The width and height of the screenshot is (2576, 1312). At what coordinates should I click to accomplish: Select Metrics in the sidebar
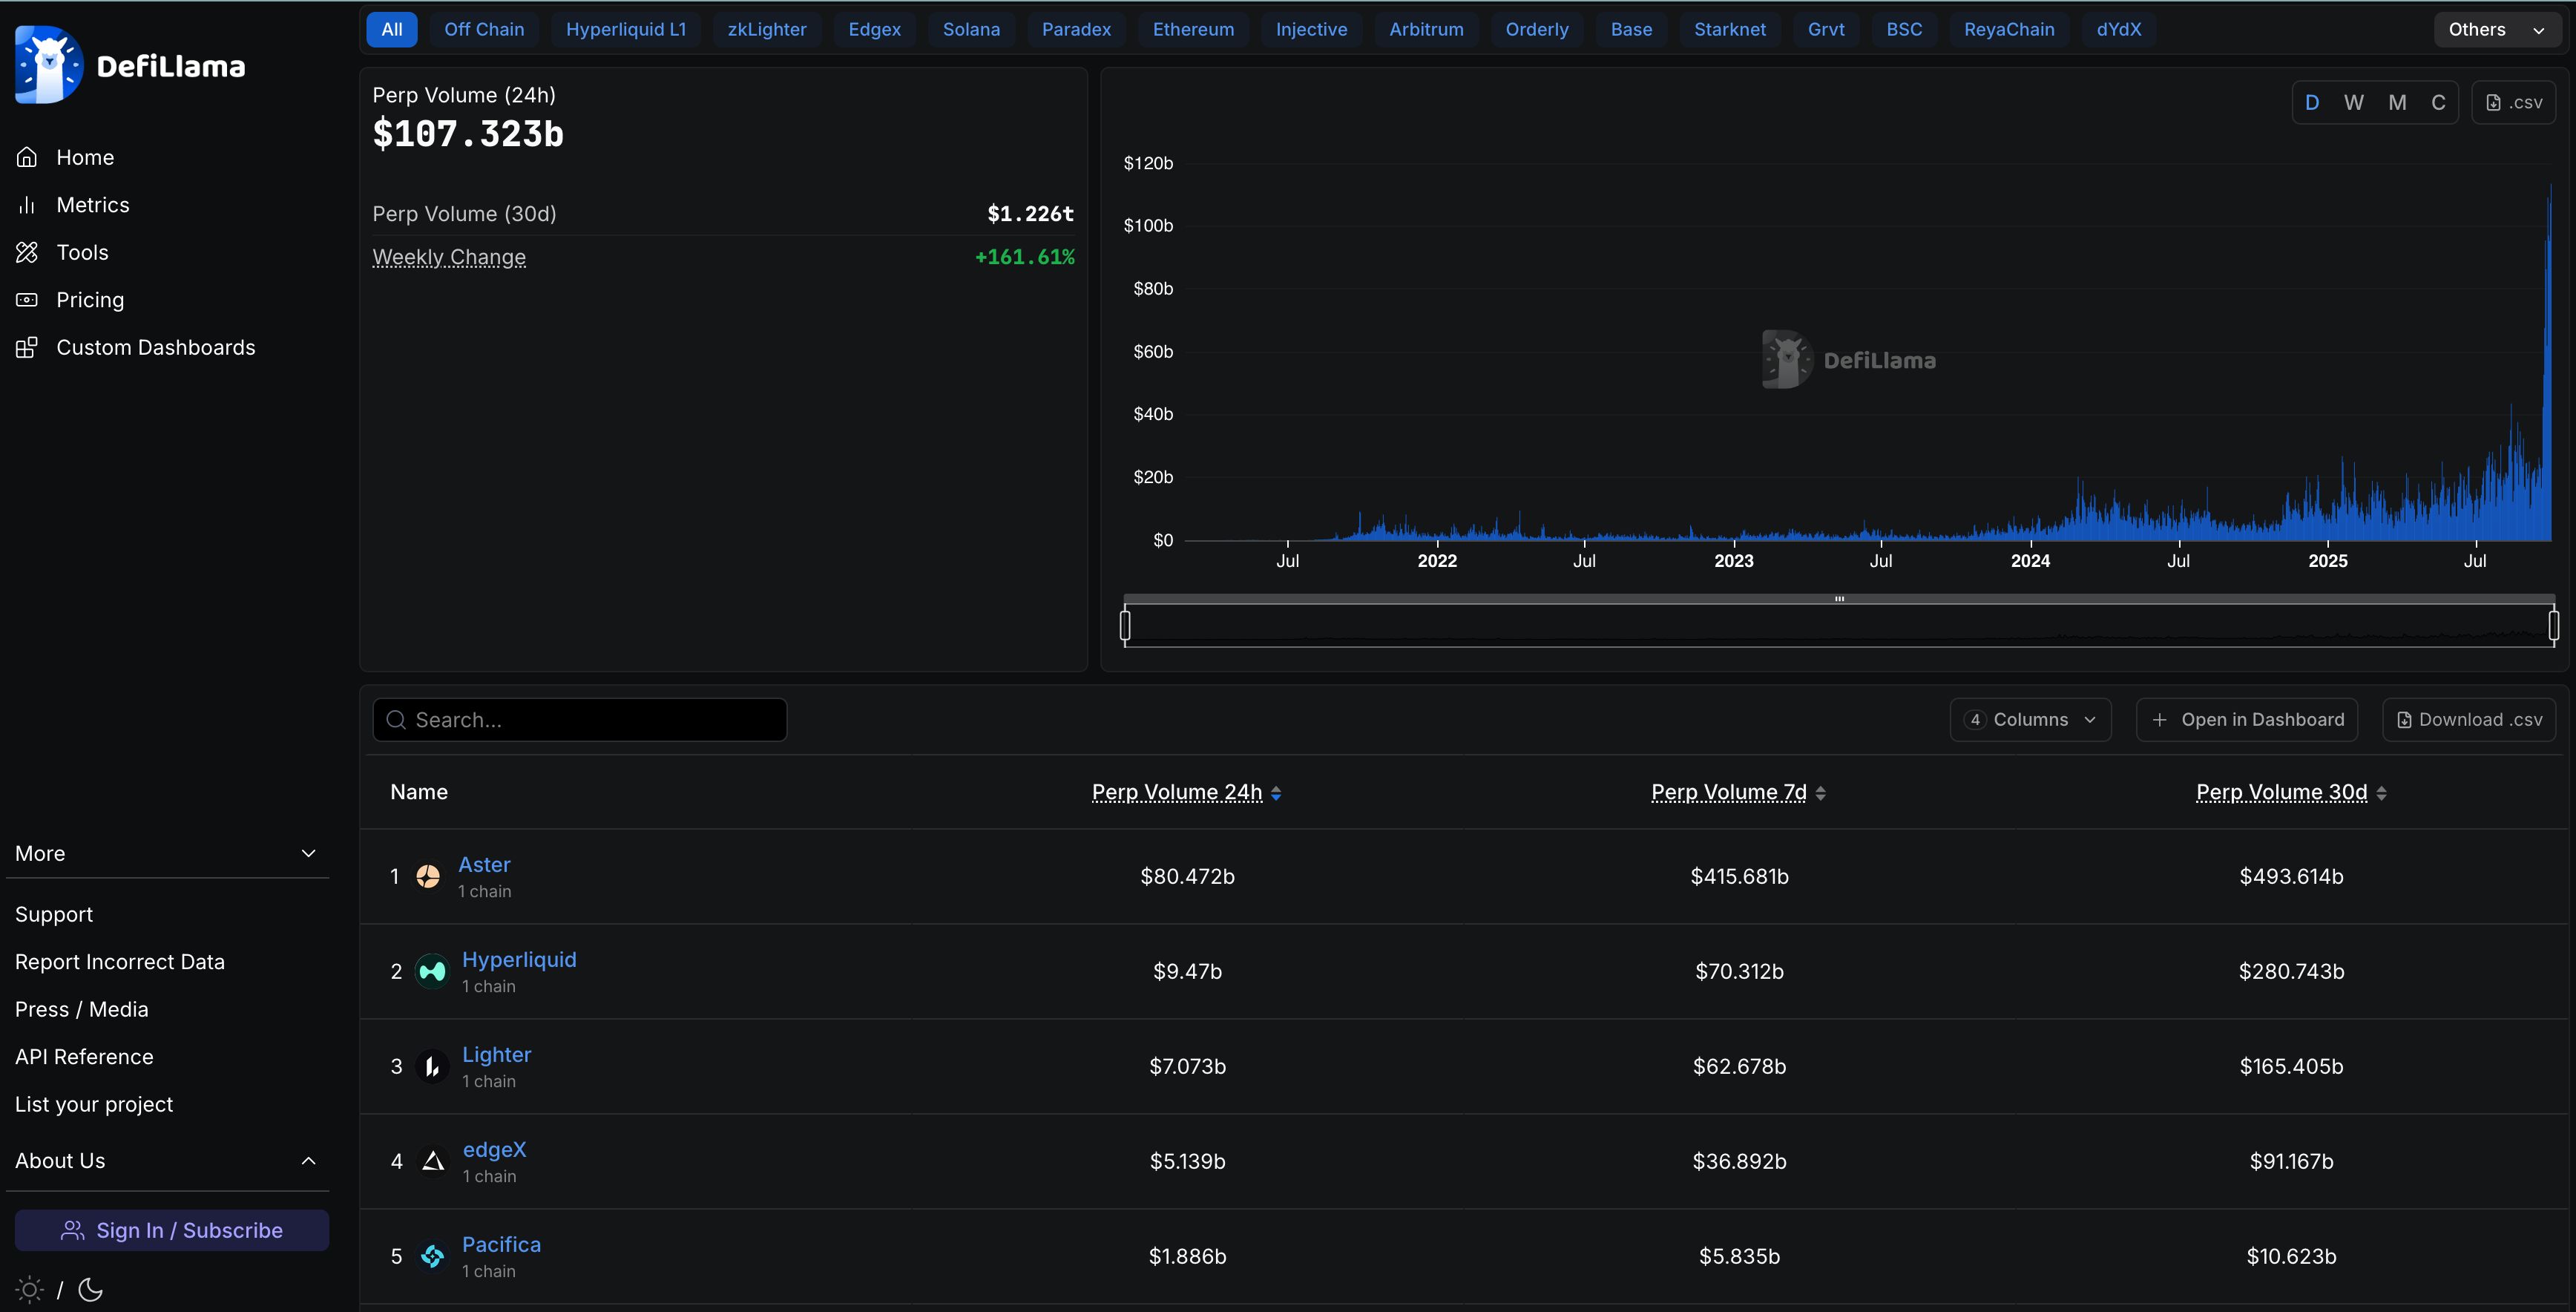[92, 204]
